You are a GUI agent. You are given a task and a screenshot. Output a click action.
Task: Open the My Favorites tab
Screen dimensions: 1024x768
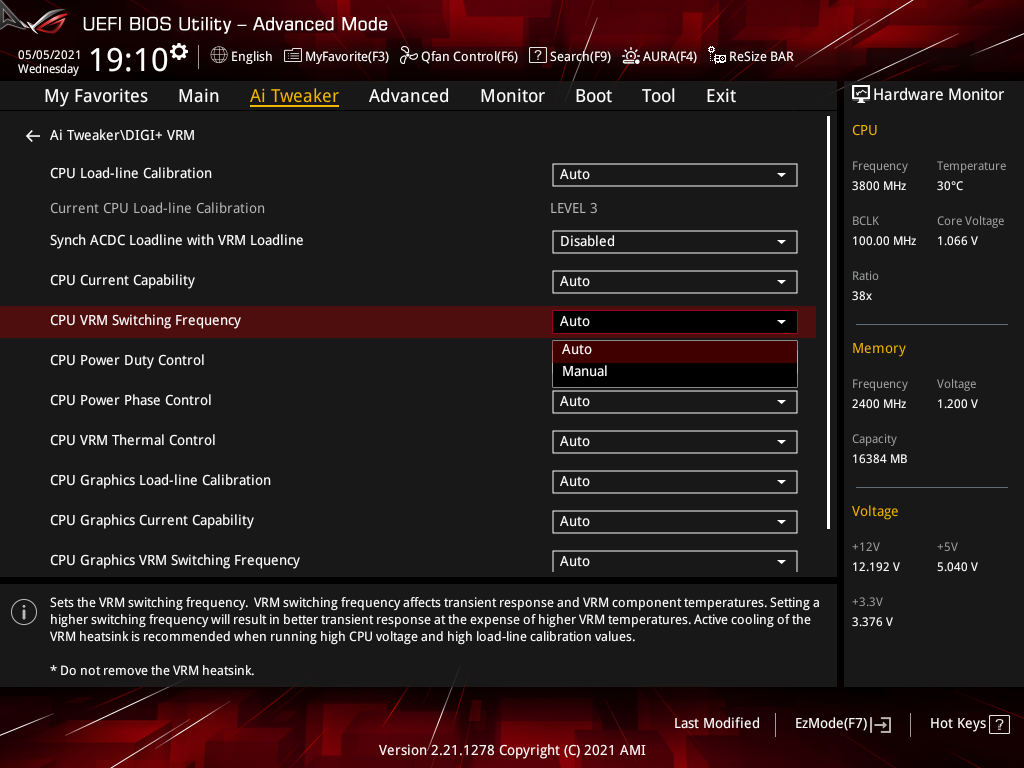click(96, 96)
